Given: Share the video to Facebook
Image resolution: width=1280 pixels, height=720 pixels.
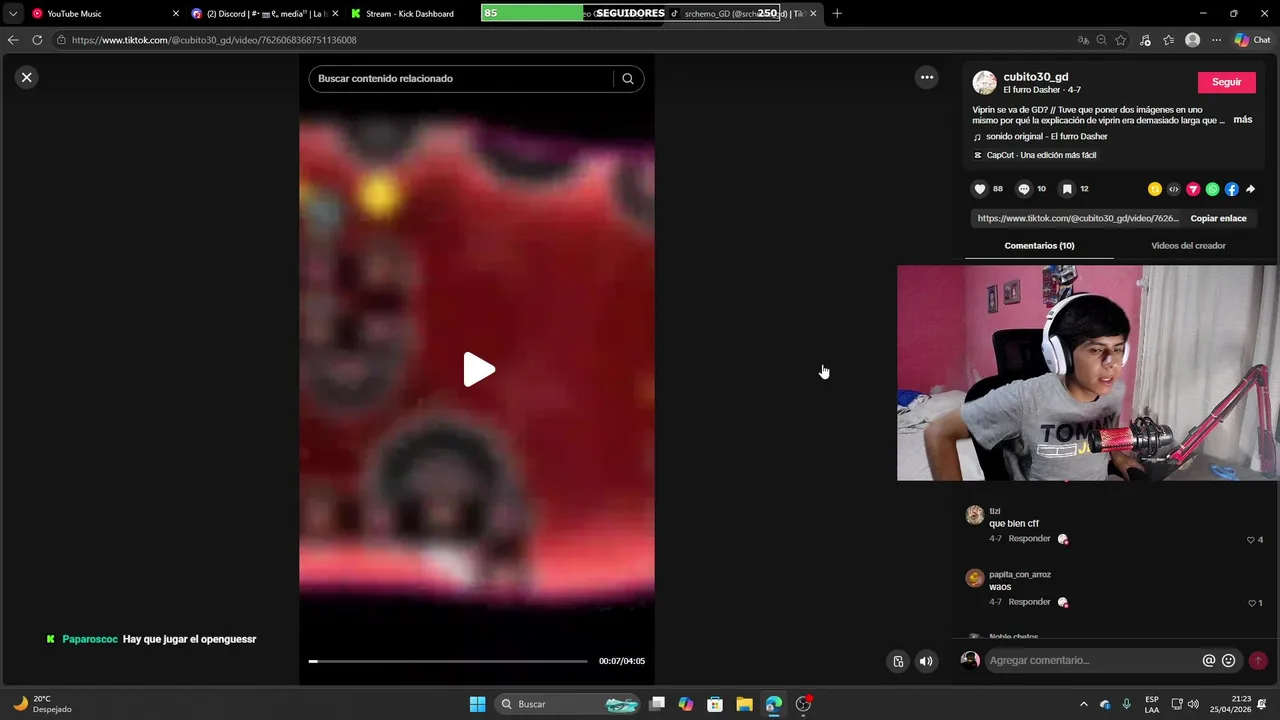Looking at the screenshot, I should click(1231, 189).
